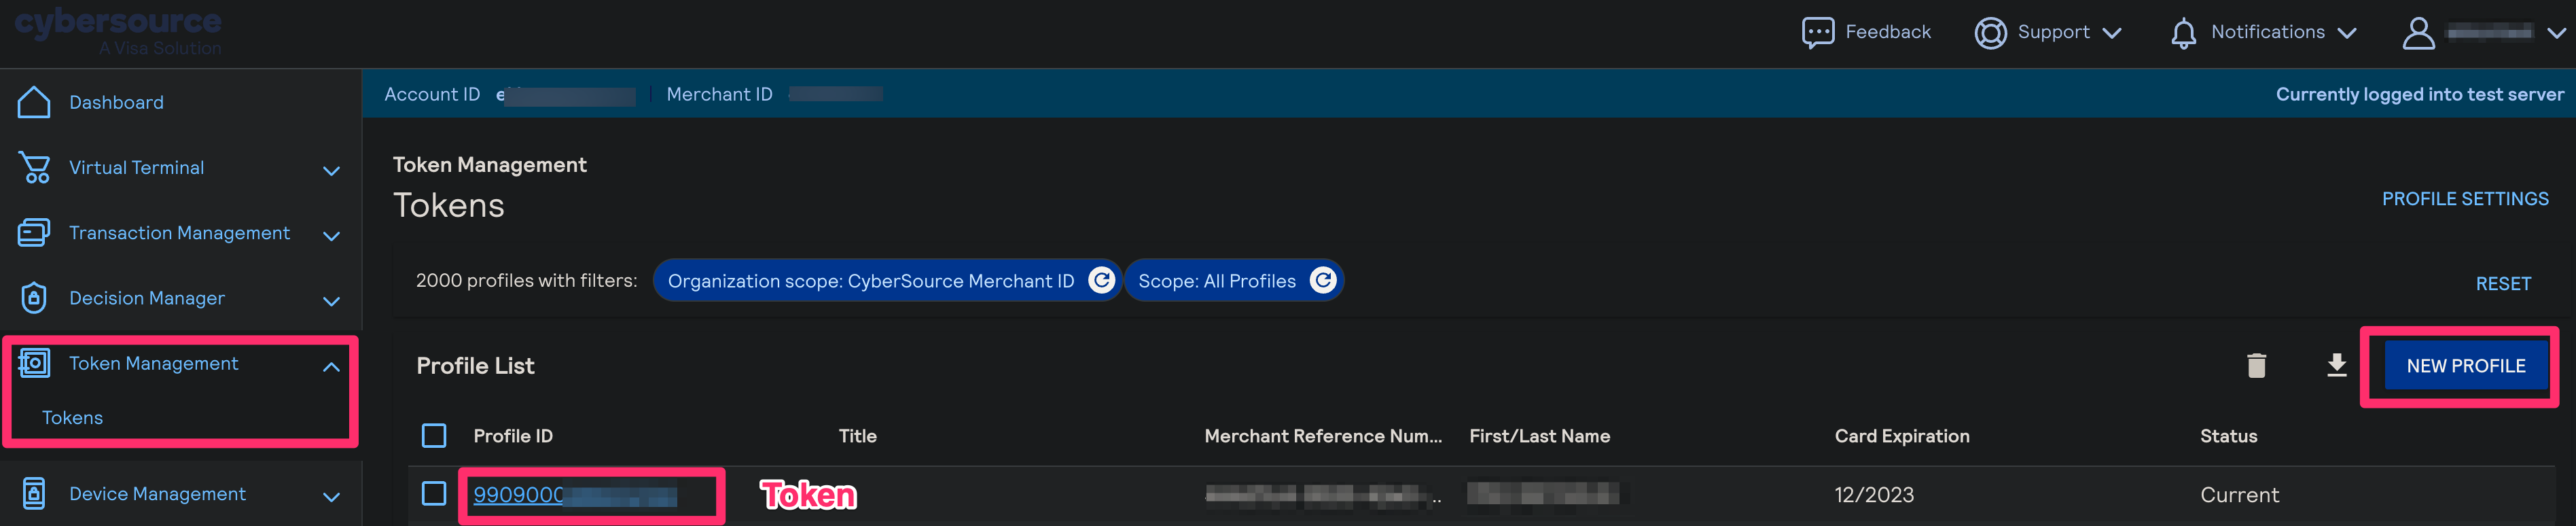Click the RESET filters link

(x=2503, y=283)
